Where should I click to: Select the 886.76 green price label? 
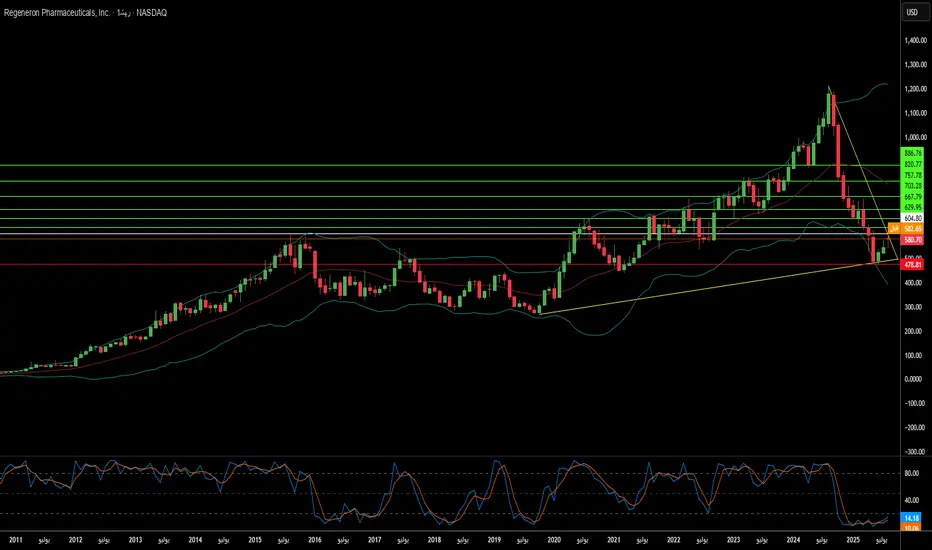[x=912, y=153]
